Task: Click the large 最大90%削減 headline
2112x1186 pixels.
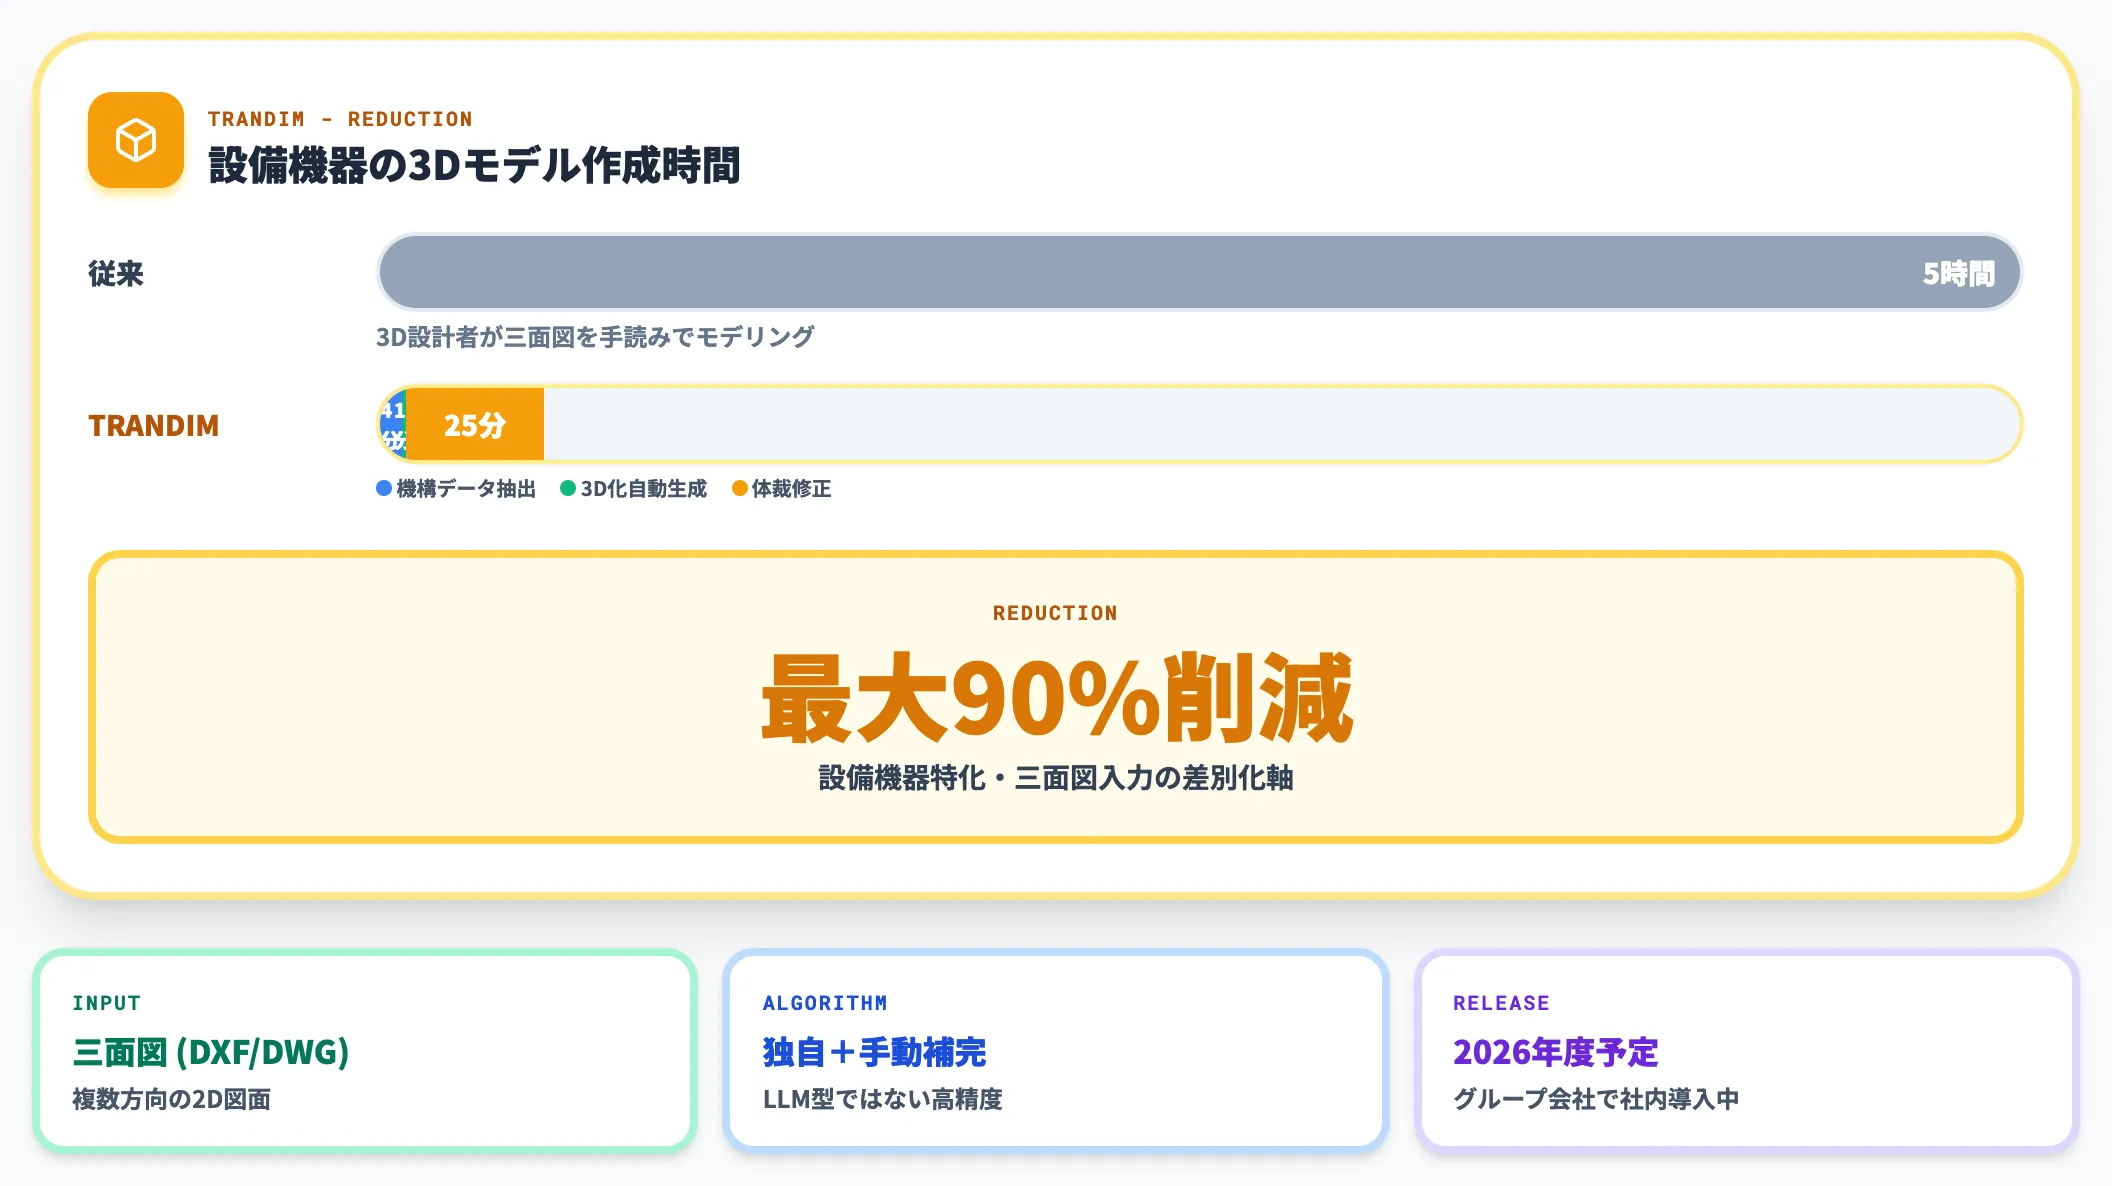Action: (x=1056, y=697)
